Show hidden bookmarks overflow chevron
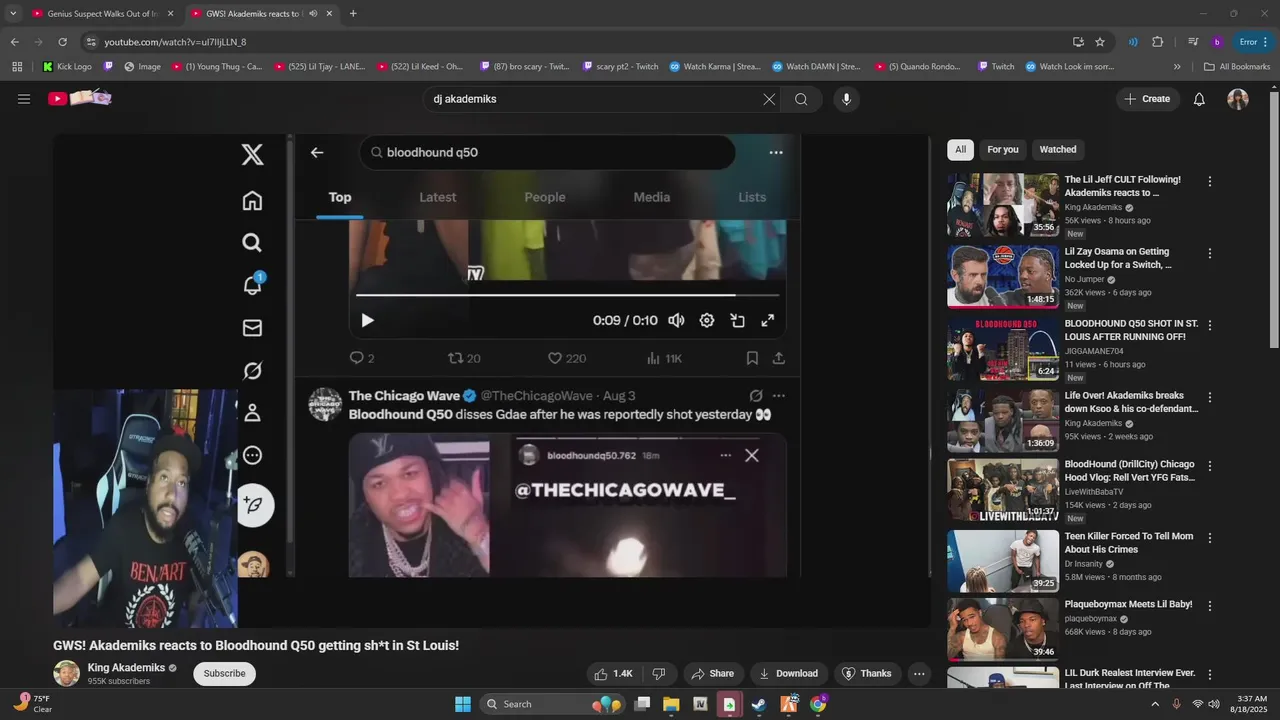The image size is (1280, 720). pos(1177,67)
